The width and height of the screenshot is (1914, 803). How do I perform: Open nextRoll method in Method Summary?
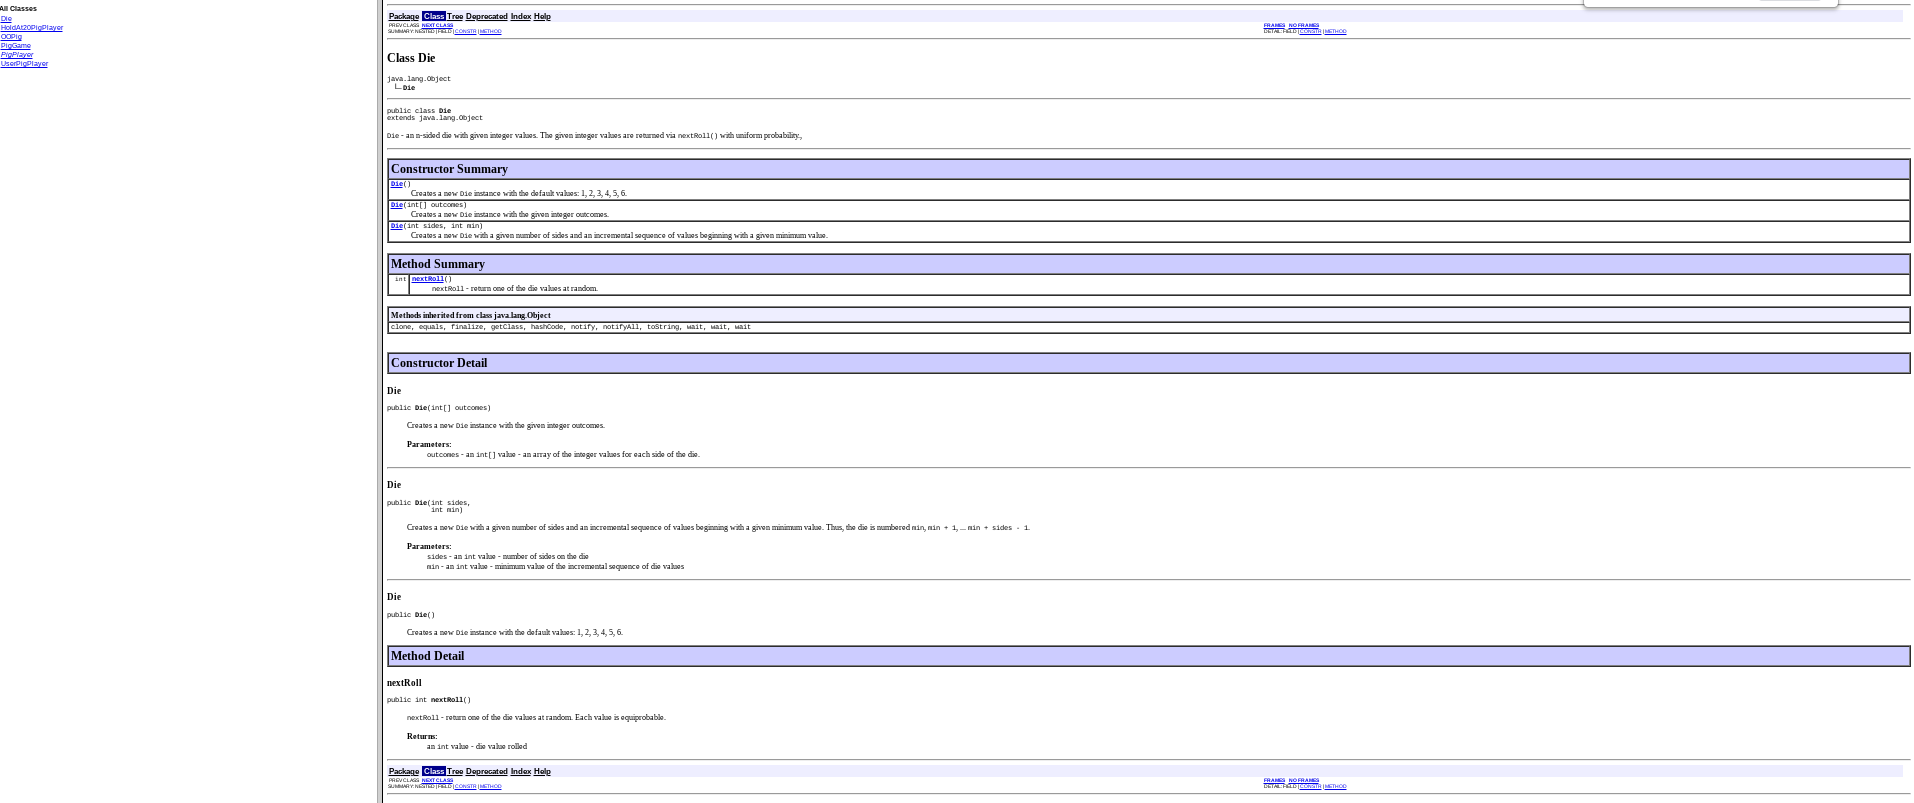(x=428, y=279)
